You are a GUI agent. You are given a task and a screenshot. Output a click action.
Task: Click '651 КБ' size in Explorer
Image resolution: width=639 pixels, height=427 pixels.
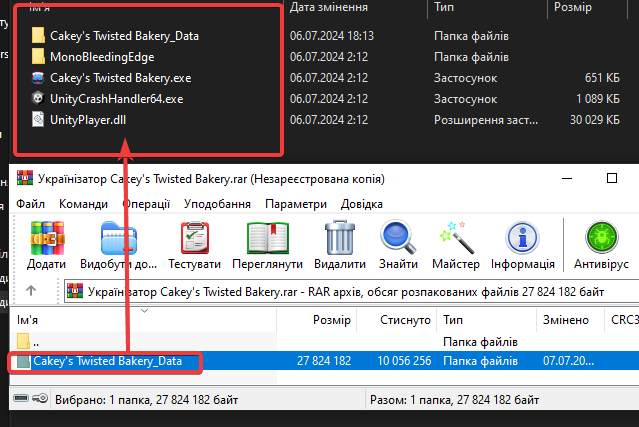[602, 77]
